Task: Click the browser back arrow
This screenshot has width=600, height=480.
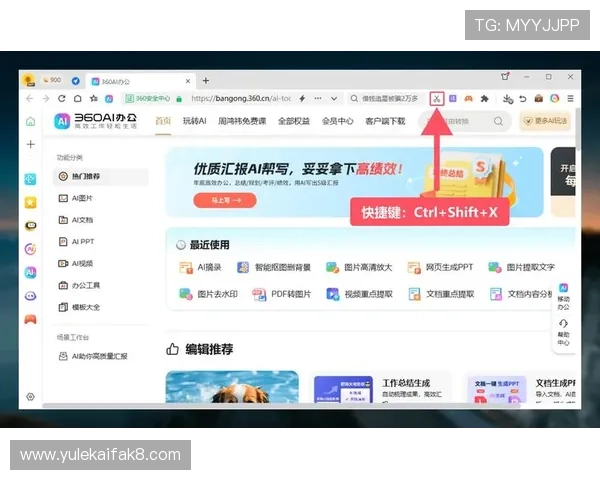Action: pos(29,99)
